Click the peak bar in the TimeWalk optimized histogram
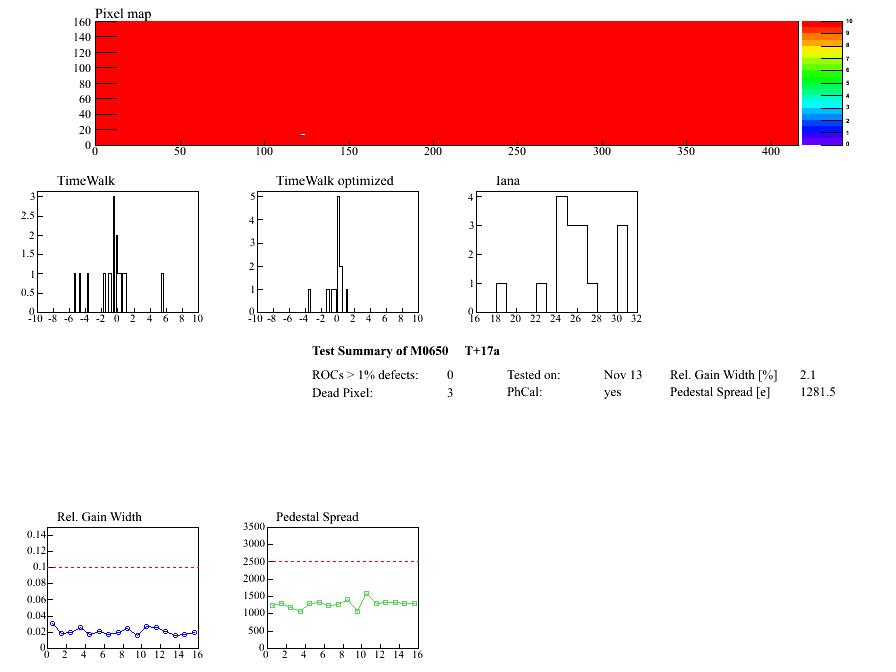 pyautogui.click(x=338, y=254)
